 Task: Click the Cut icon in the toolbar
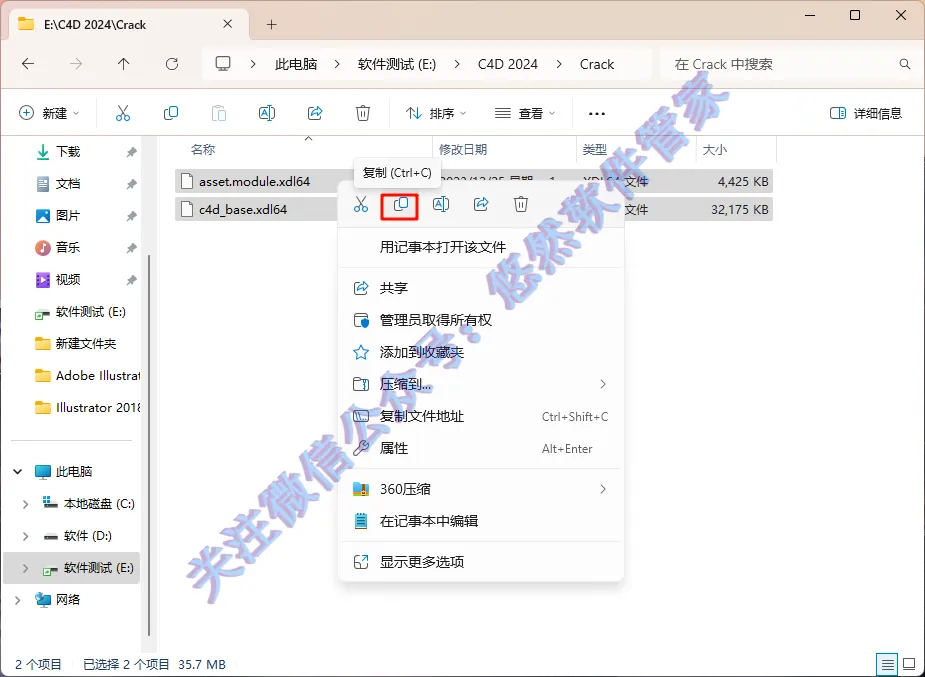click(x=123, y=113)
